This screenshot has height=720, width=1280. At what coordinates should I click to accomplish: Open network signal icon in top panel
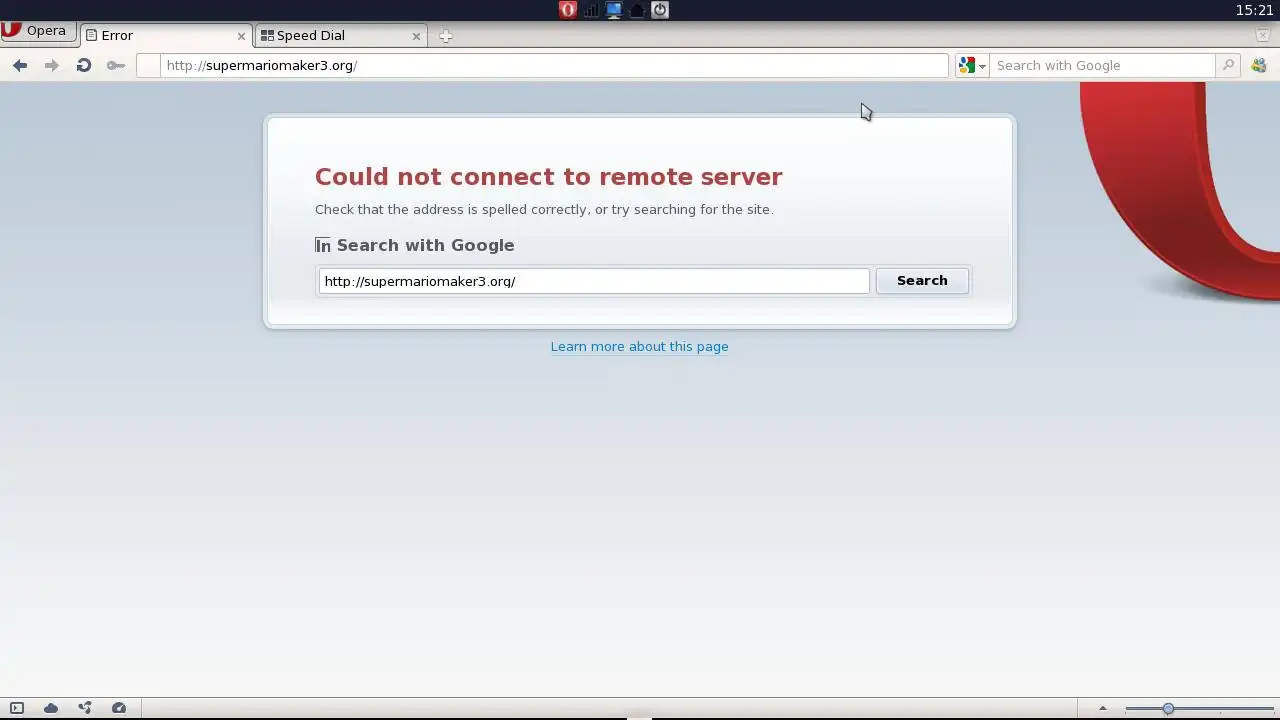pyautogui.click(x=591, y=10)
